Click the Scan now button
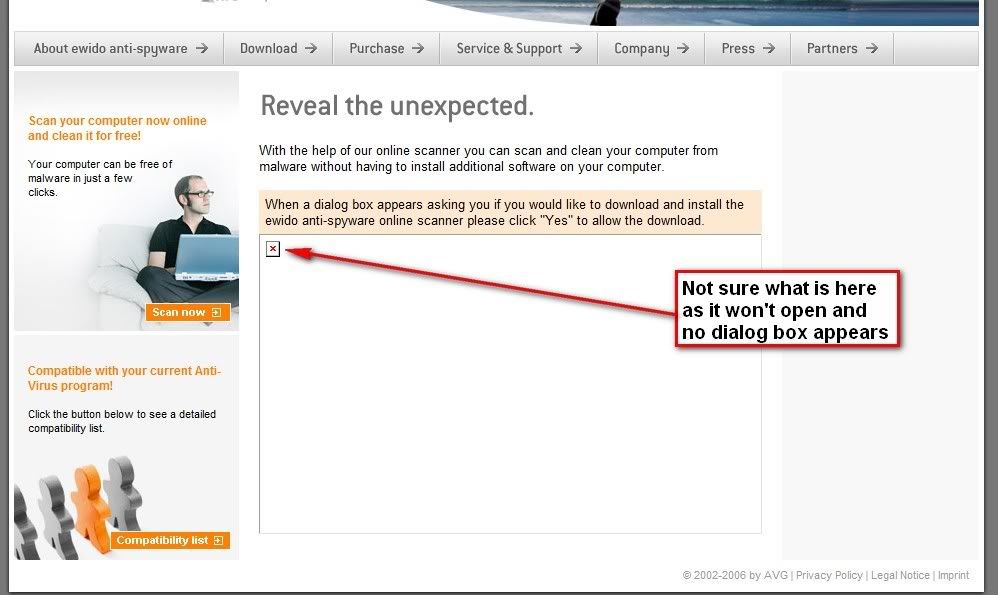Screen dimensions: 998x595 click(187, 312)
